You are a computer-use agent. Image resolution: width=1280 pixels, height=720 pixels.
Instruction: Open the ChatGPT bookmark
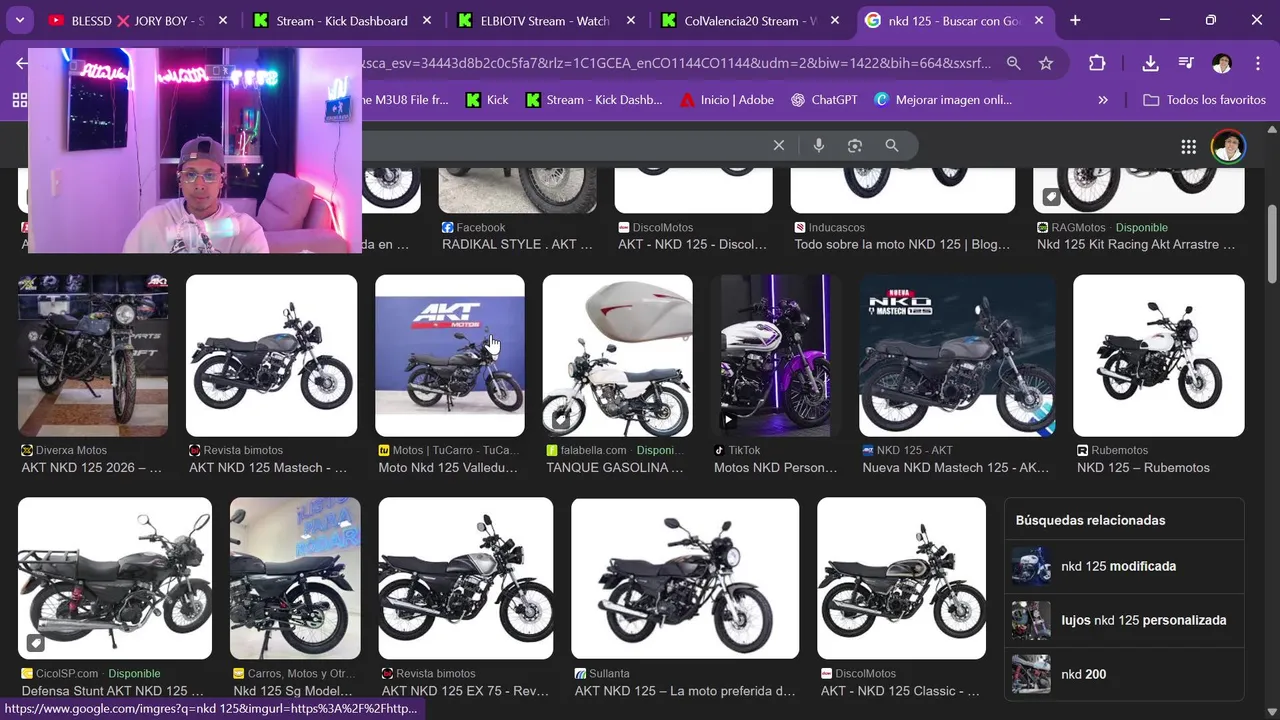coord(824,100)
